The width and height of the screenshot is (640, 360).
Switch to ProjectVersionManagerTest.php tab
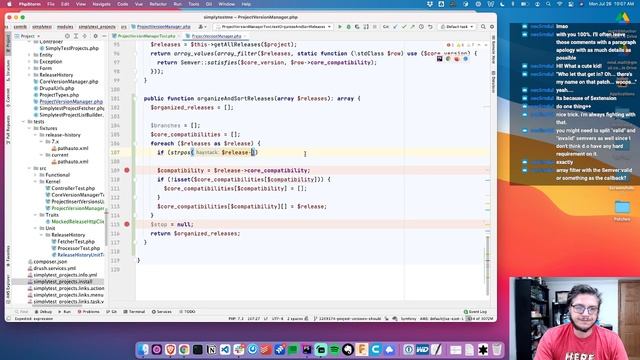[x=144, y=36]
